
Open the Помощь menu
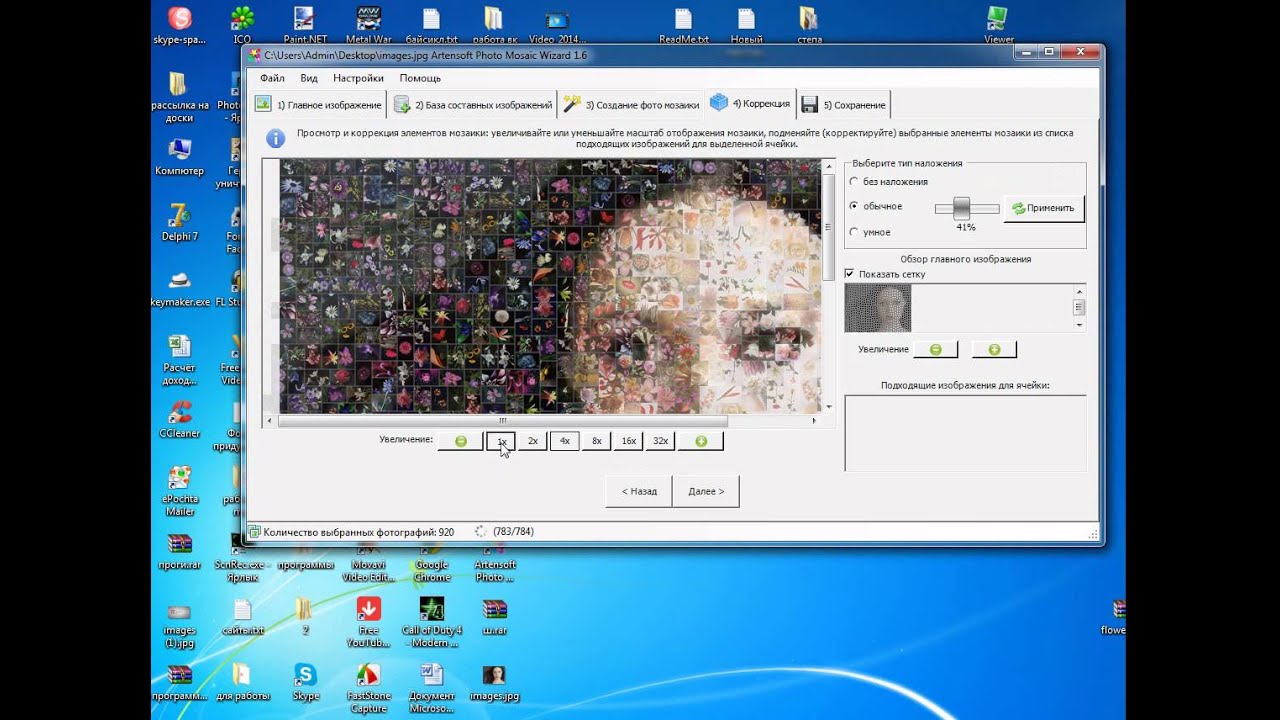tap(420, 78)
